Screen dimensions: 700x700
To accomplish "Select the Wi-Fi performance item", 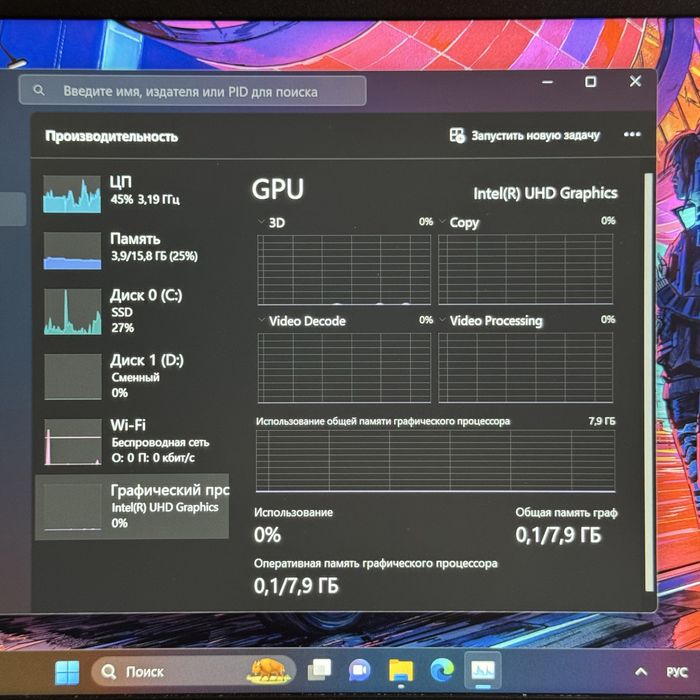I will 132,441.
